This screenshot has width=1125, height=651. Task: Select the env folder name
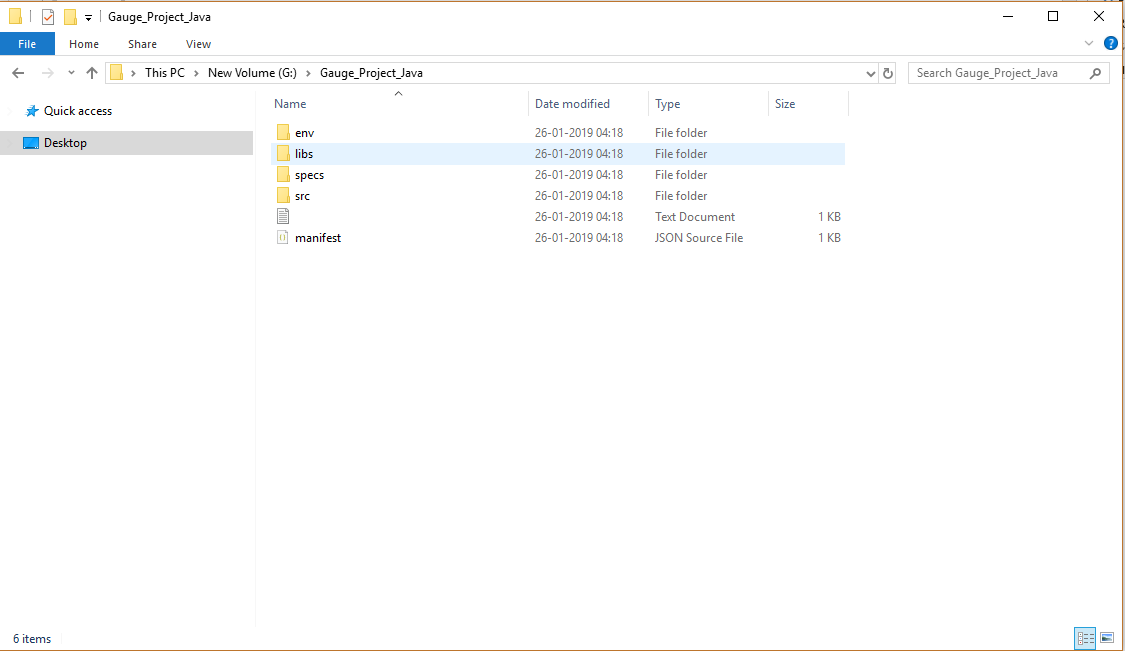tap(304, 133)
